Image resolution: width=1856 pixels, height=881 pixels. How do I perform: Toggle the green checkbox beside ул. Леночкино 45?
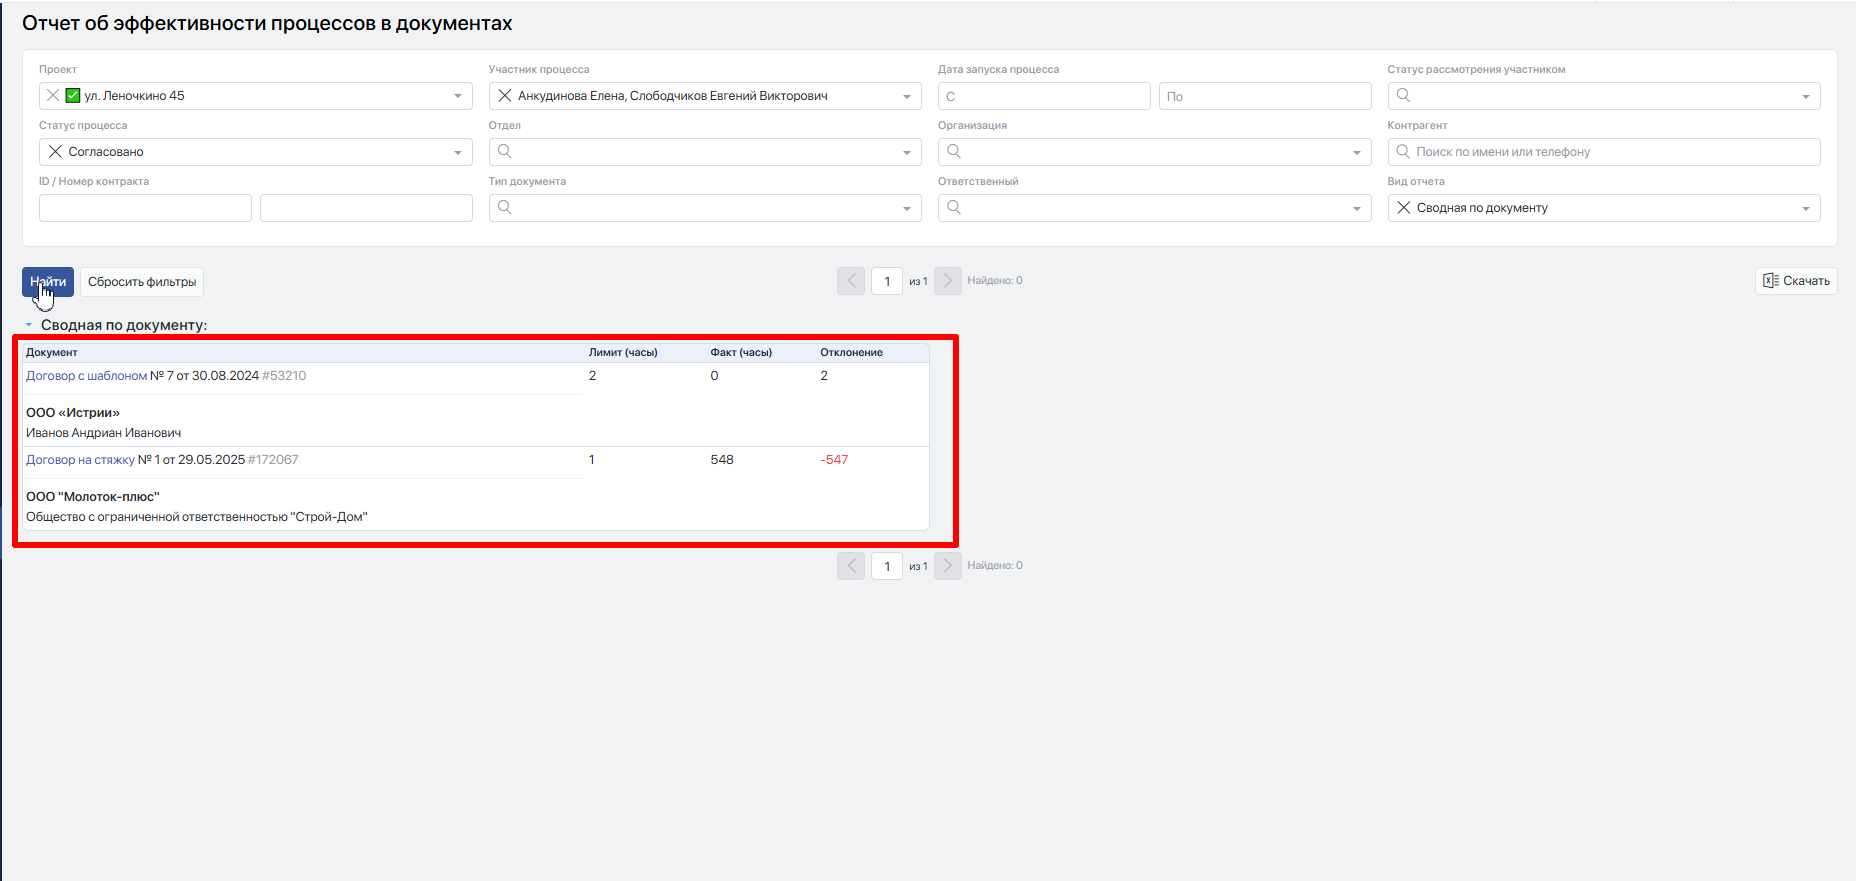pyautogui.click(x=73, y=96)
